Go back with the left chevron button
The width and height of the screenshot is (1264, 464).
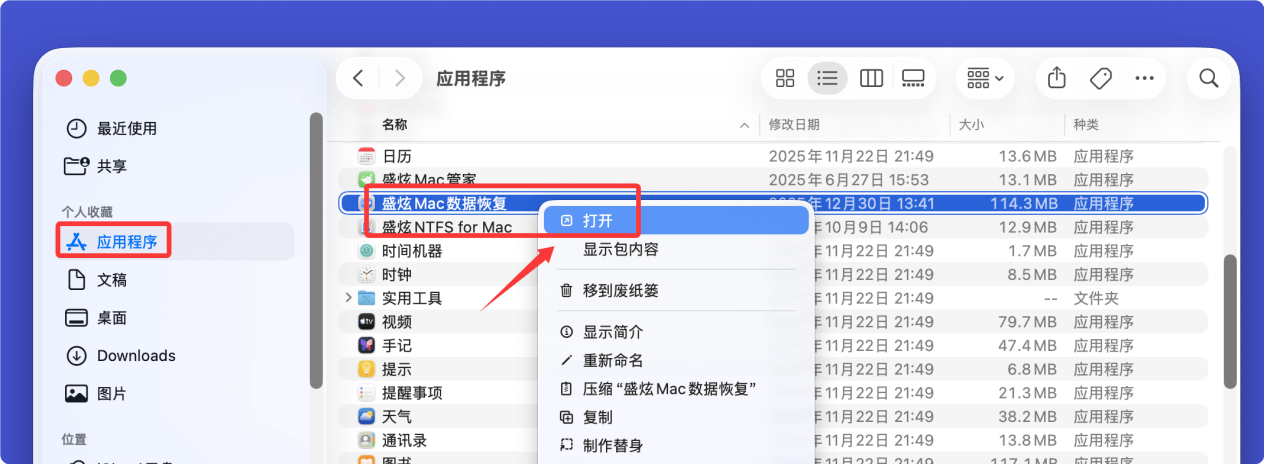pyautogui.click(x=359, y=78)
